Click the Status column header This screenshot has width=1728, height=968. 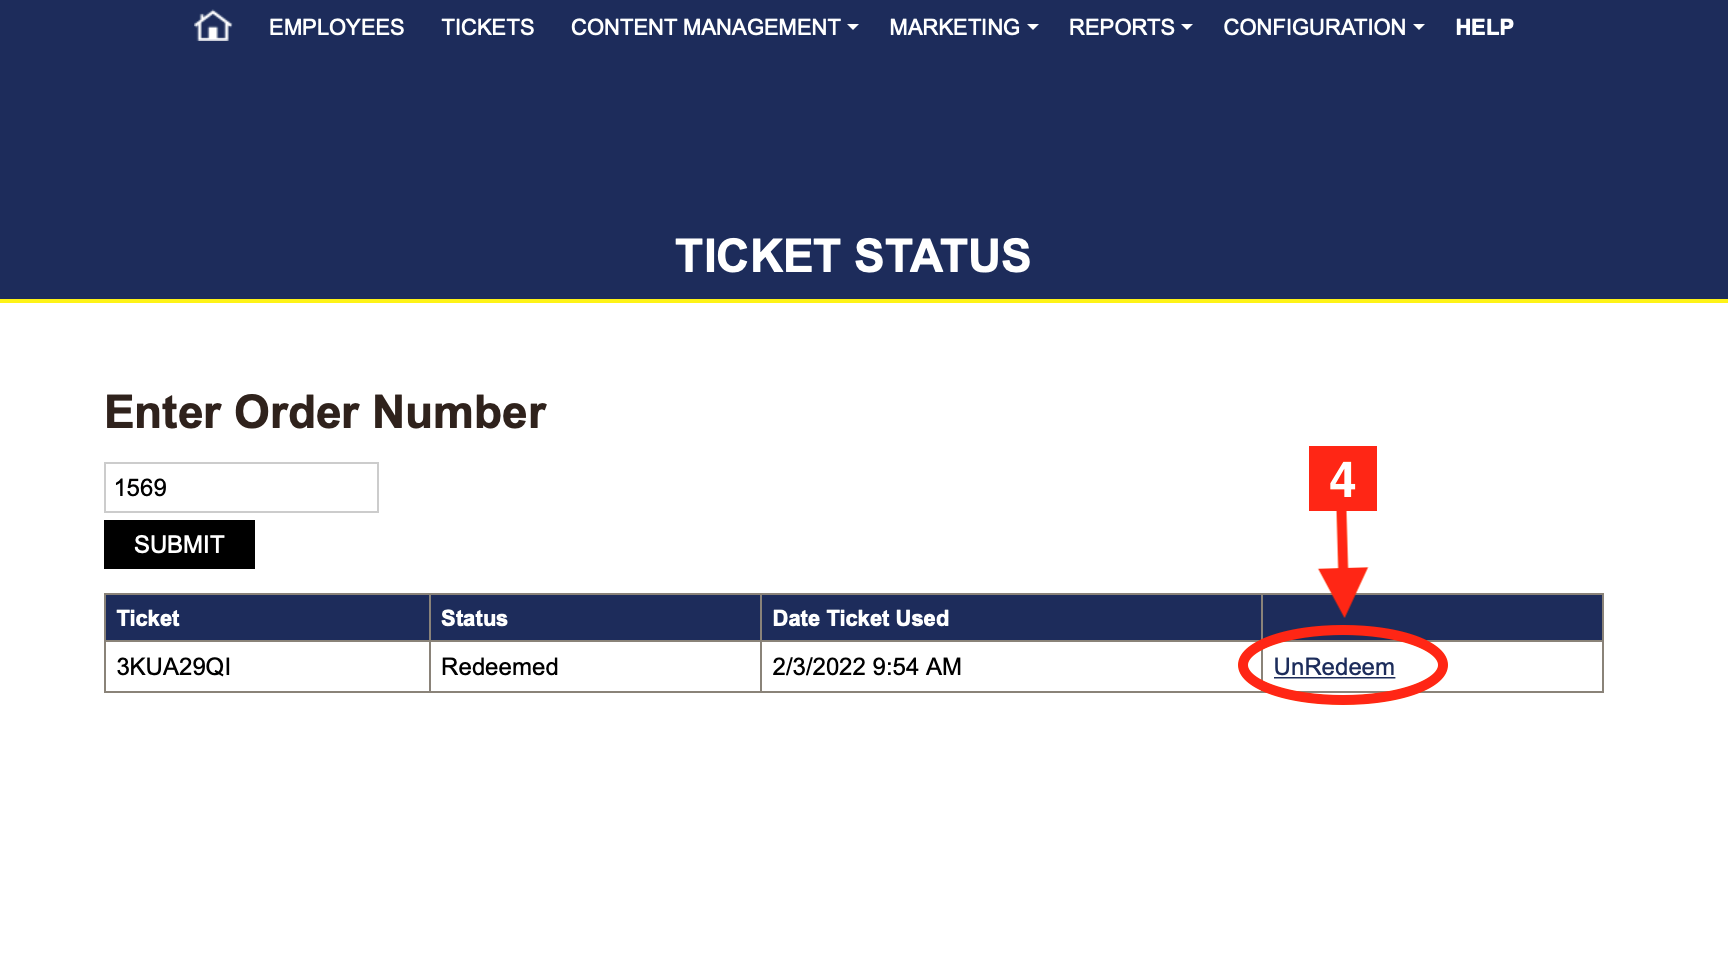tap(474, 618)
